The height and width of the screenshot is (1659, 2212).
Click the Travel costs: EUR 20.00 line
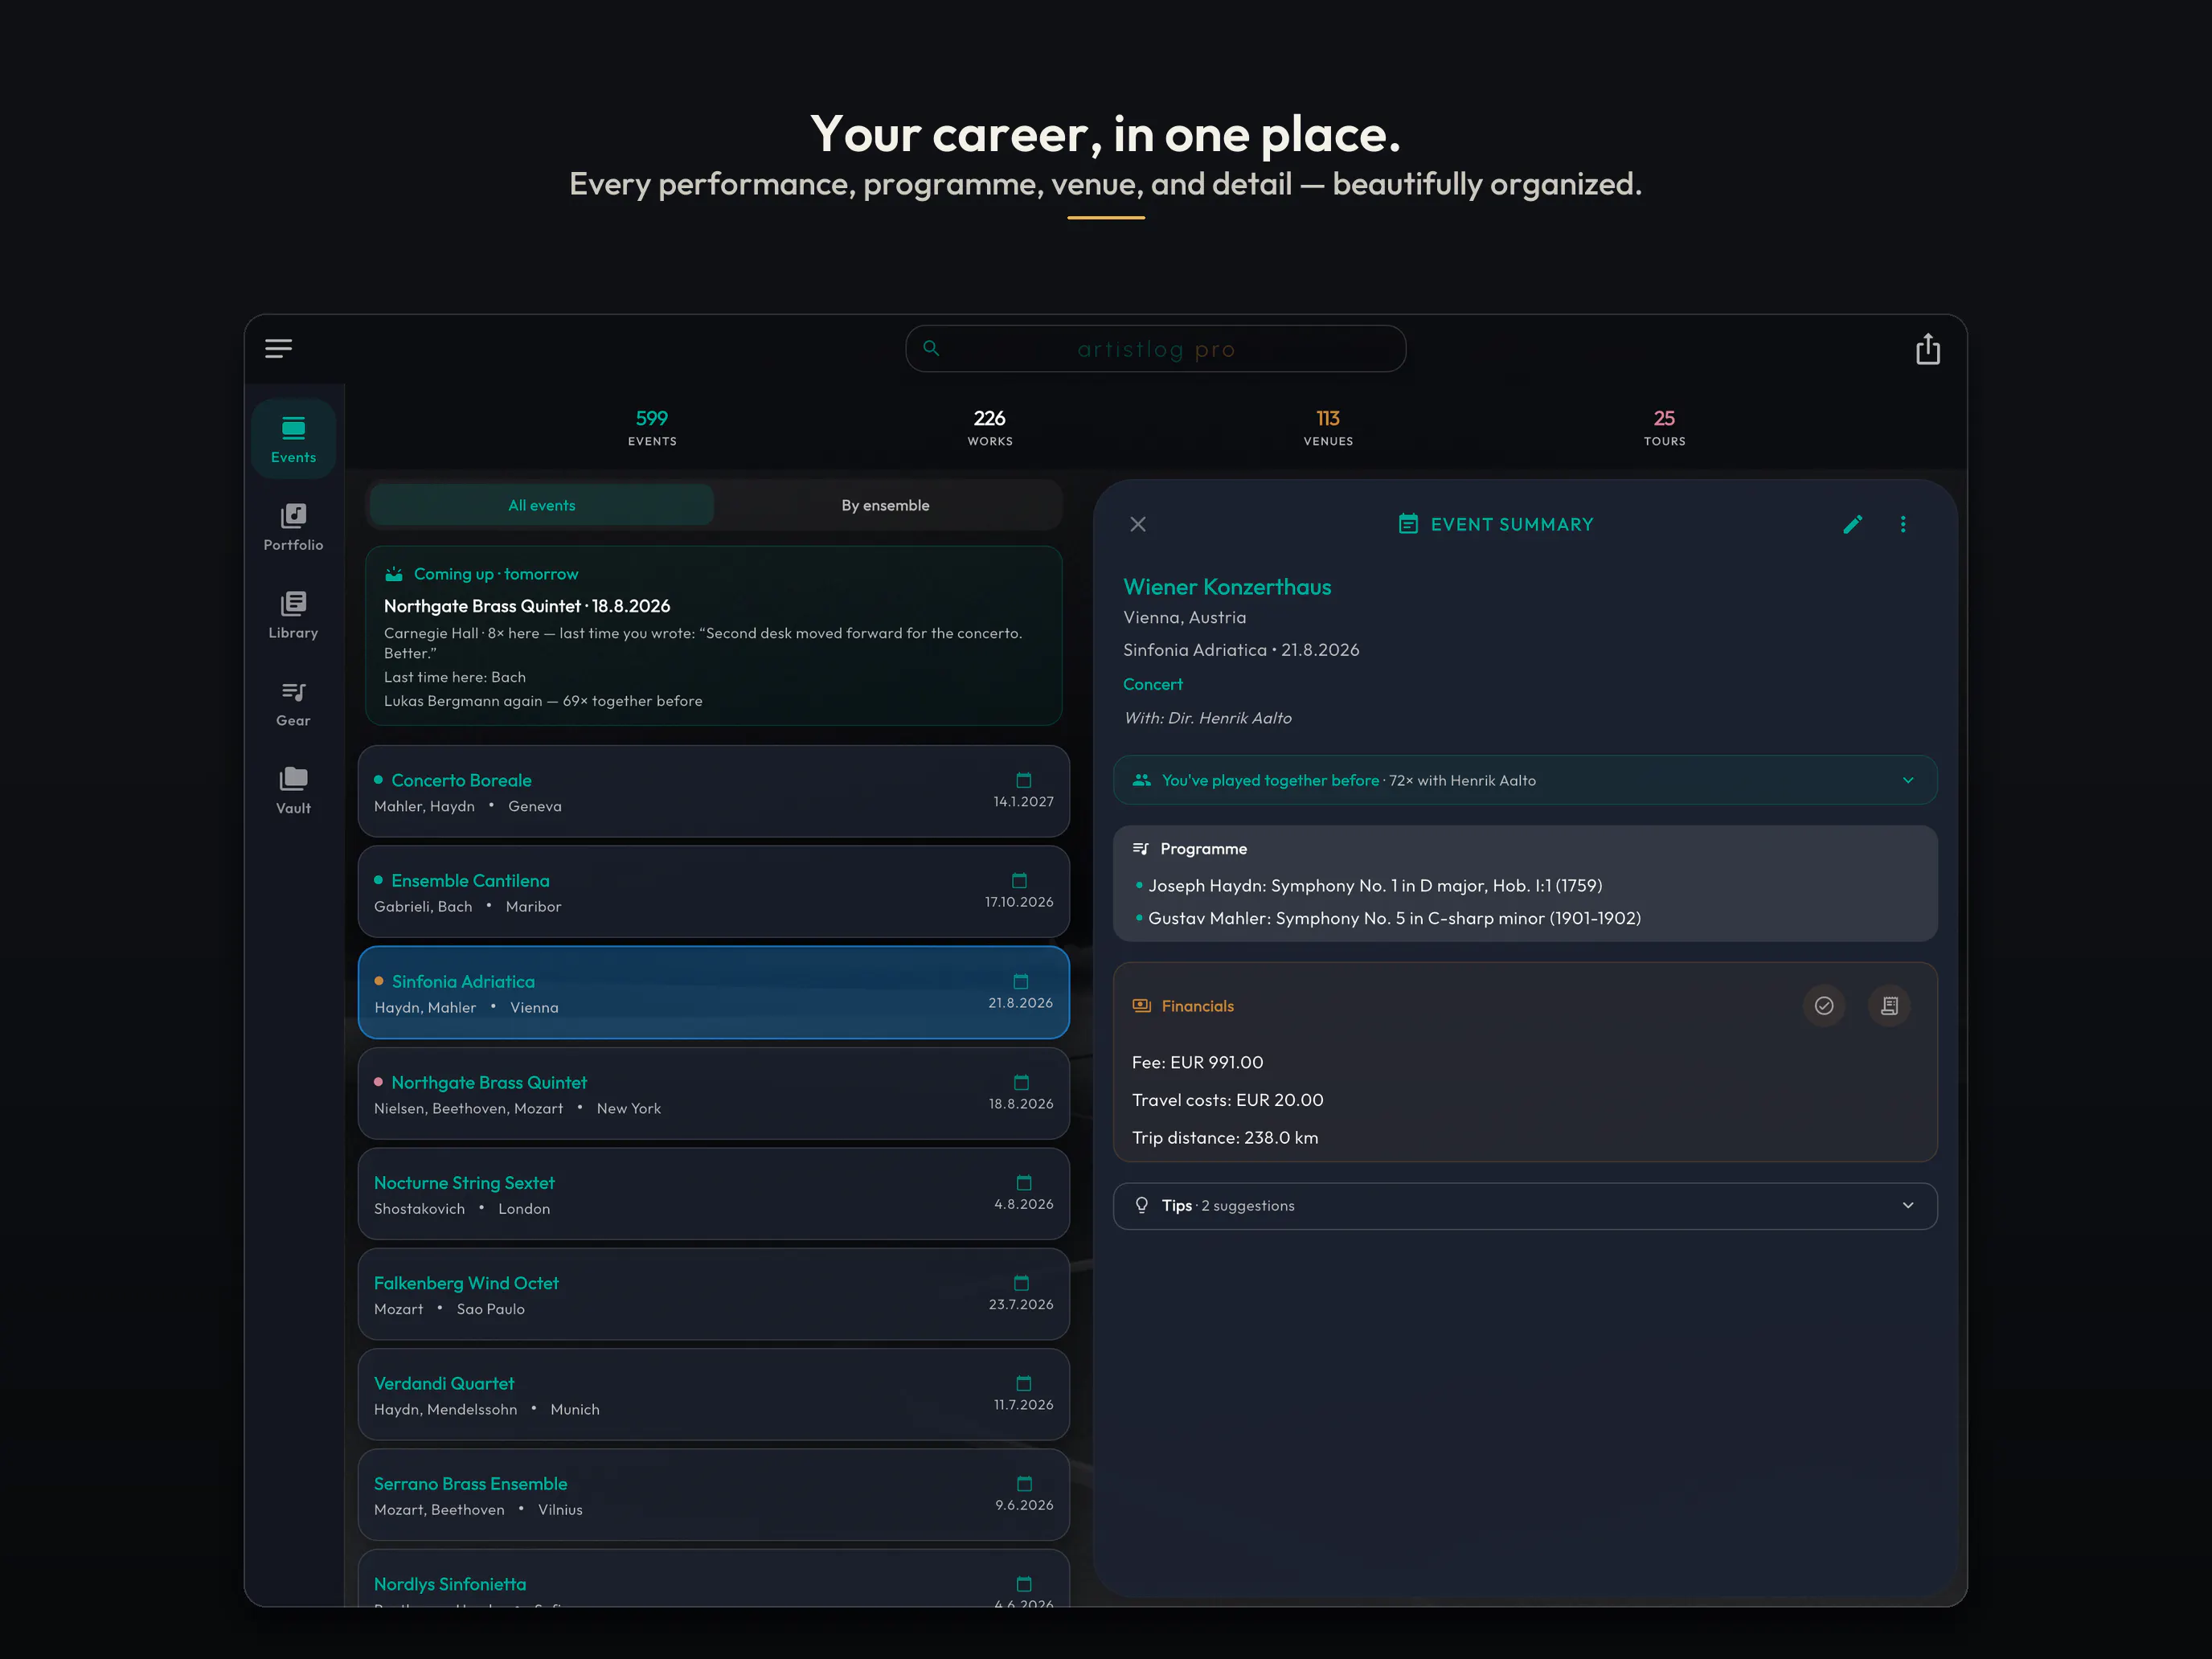(1227, 1099)
